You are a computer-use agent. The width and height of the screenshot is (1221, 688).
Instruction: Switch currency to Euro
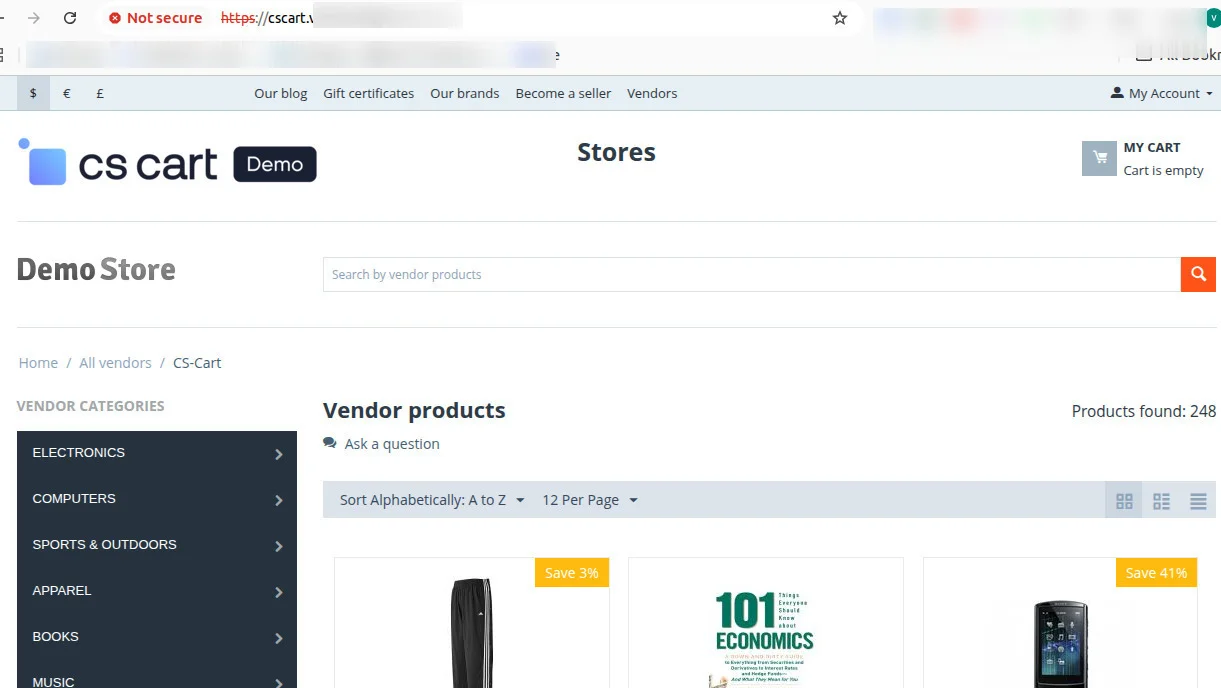tap(66, 93)
